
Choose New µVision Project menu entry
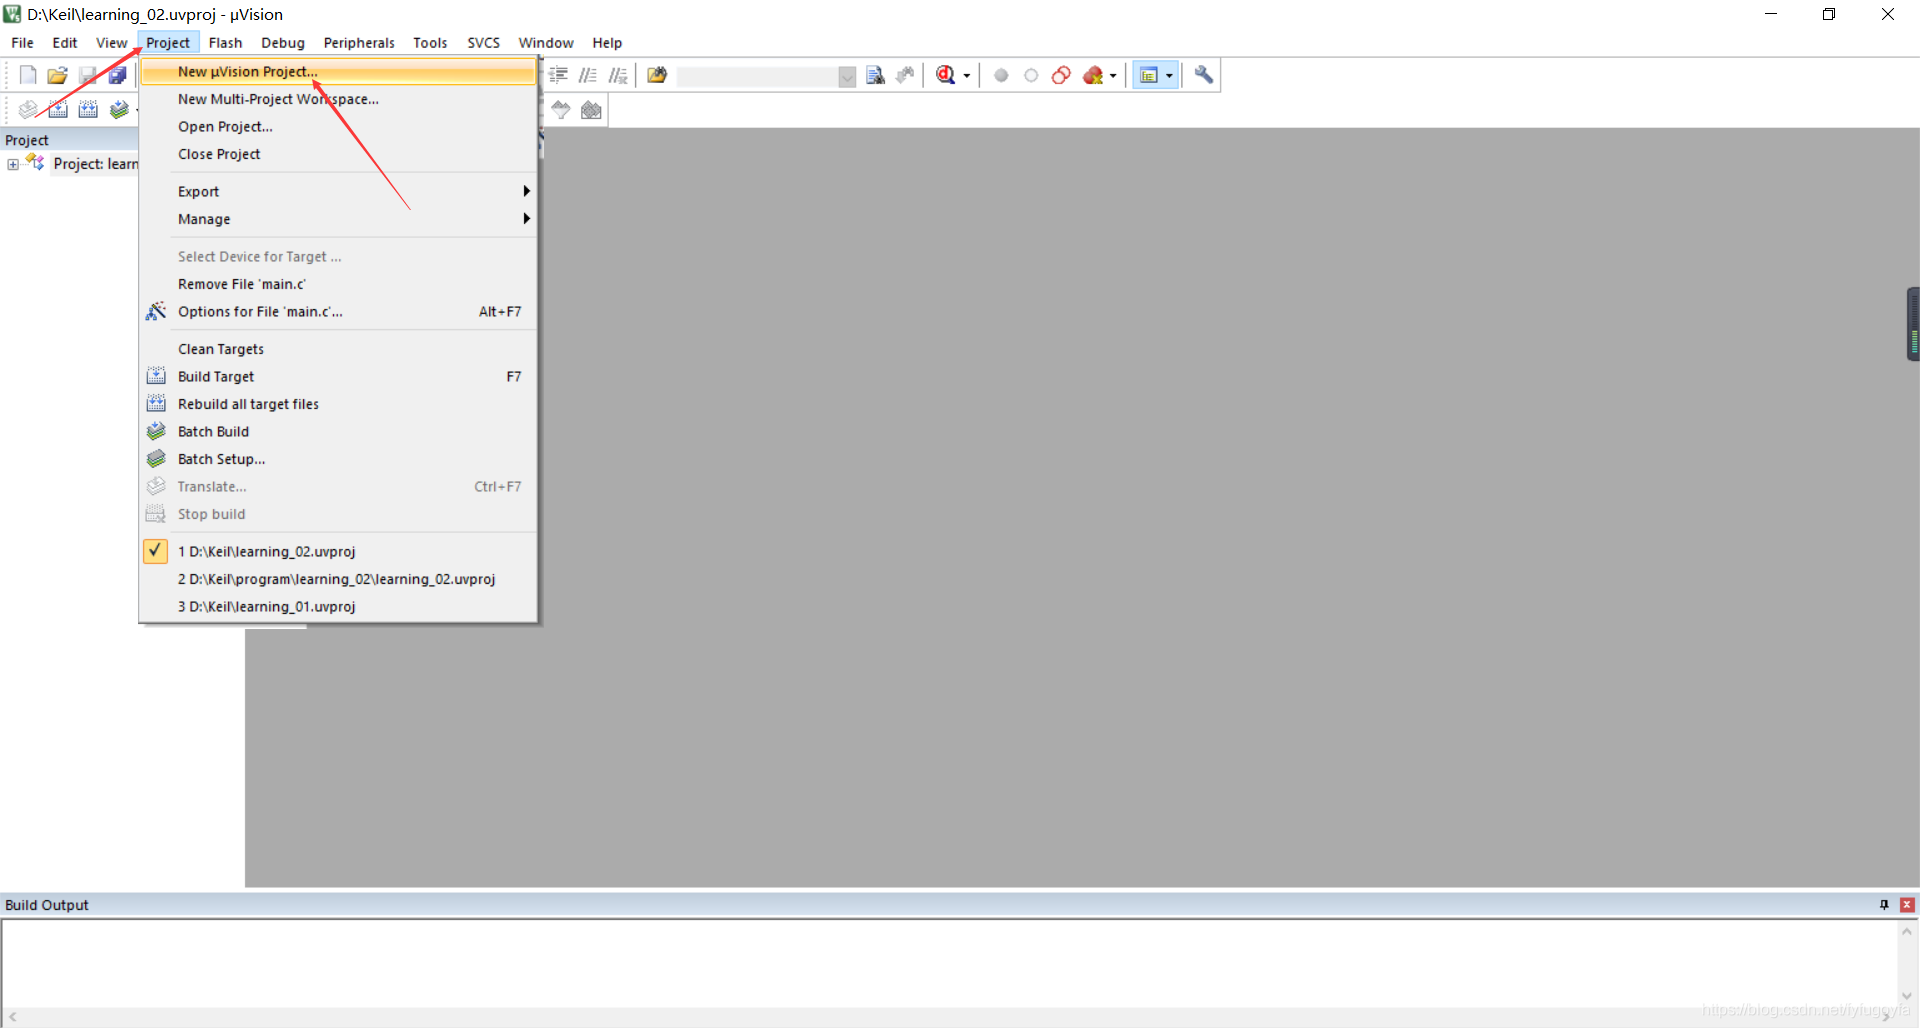[x=338, y=71]
